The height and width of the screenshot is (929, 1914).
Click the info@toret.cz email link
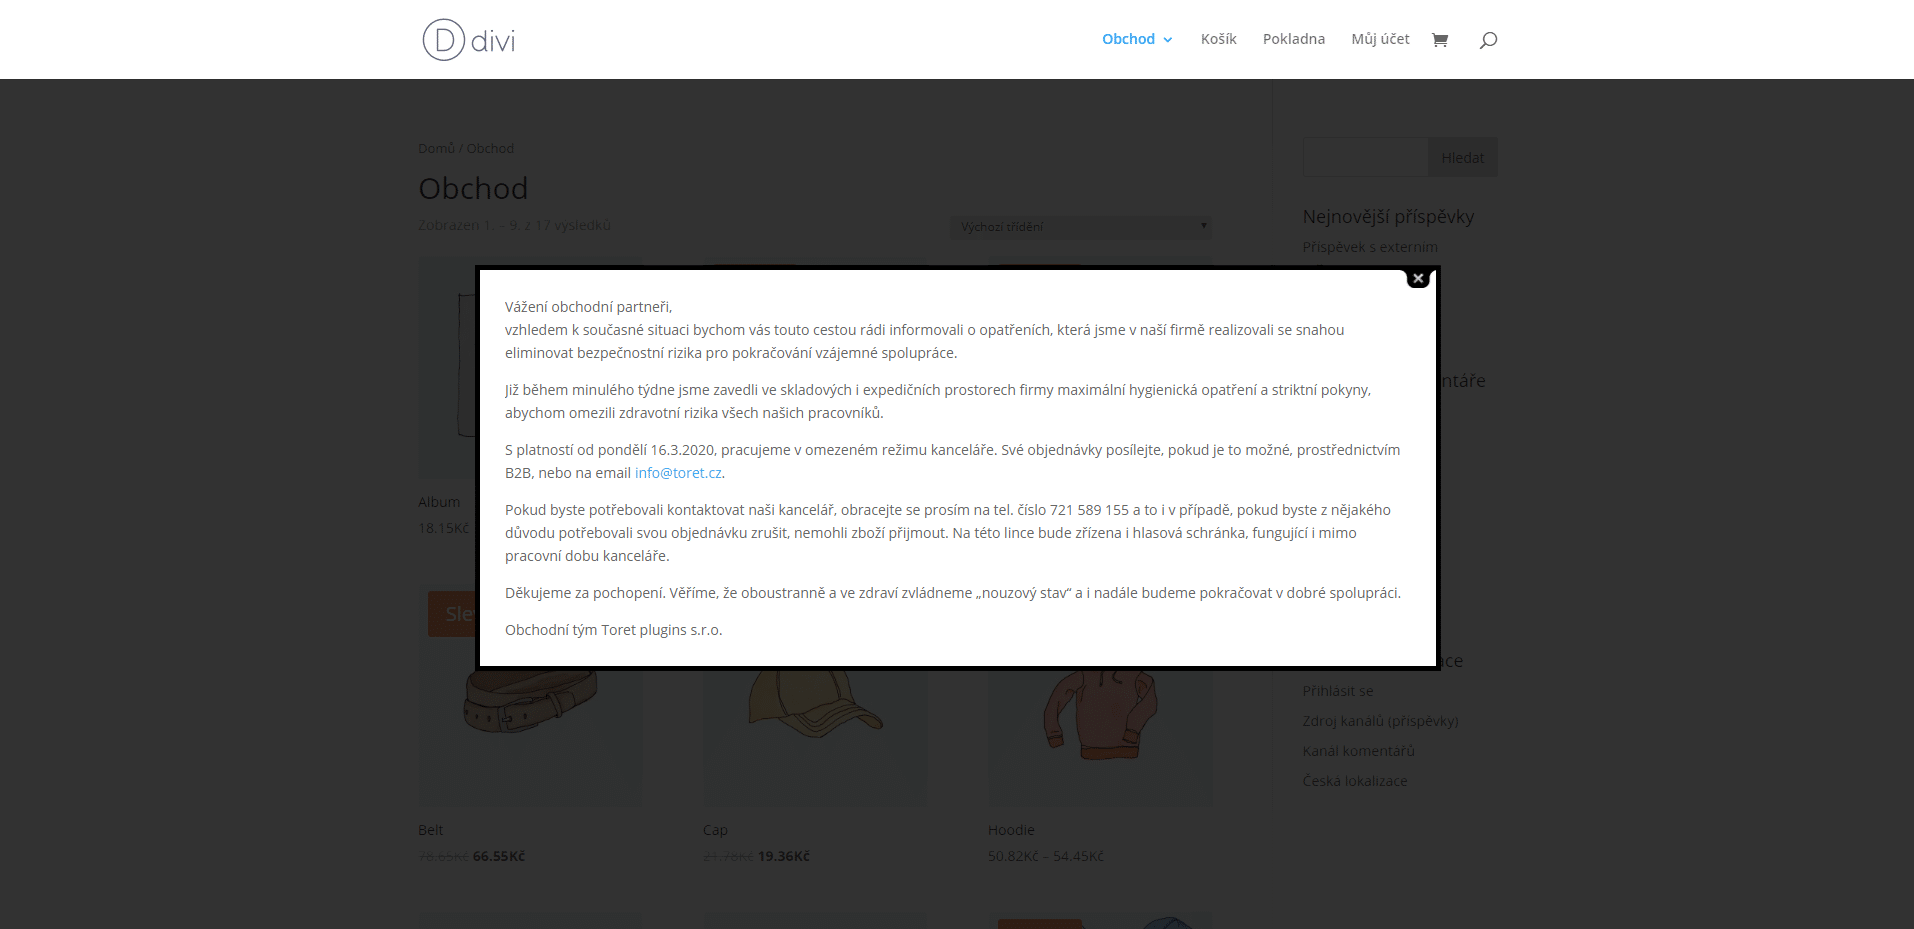[678, 473]
